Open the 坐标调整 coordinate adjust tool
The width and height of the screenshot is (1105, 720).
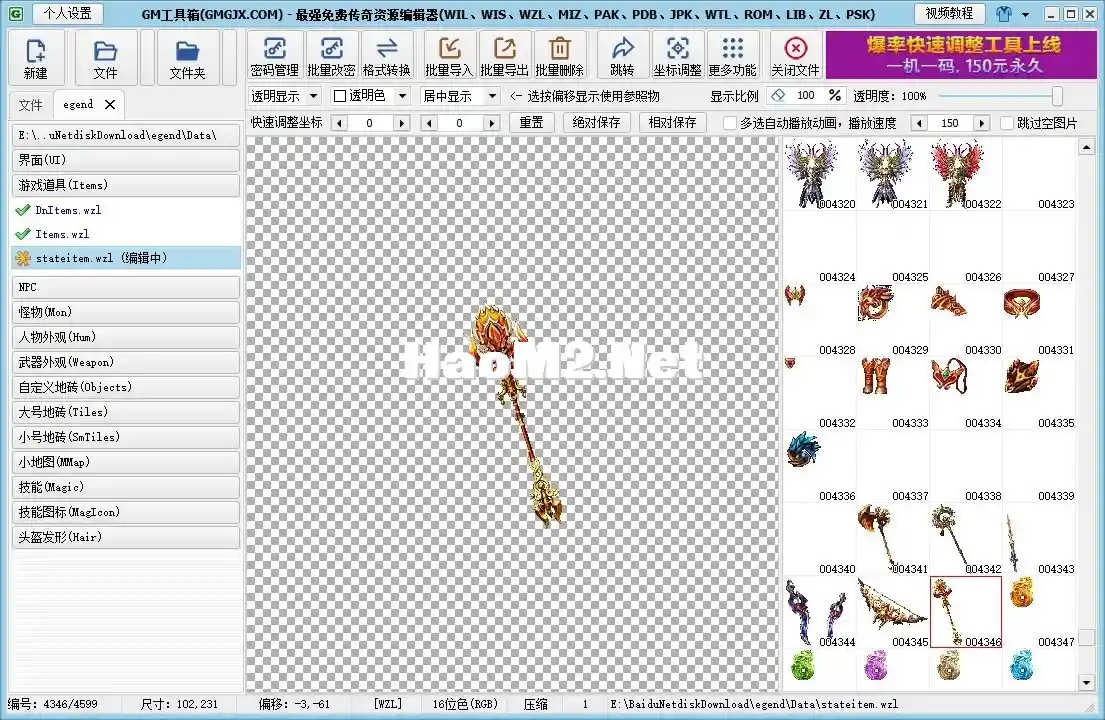677,56
